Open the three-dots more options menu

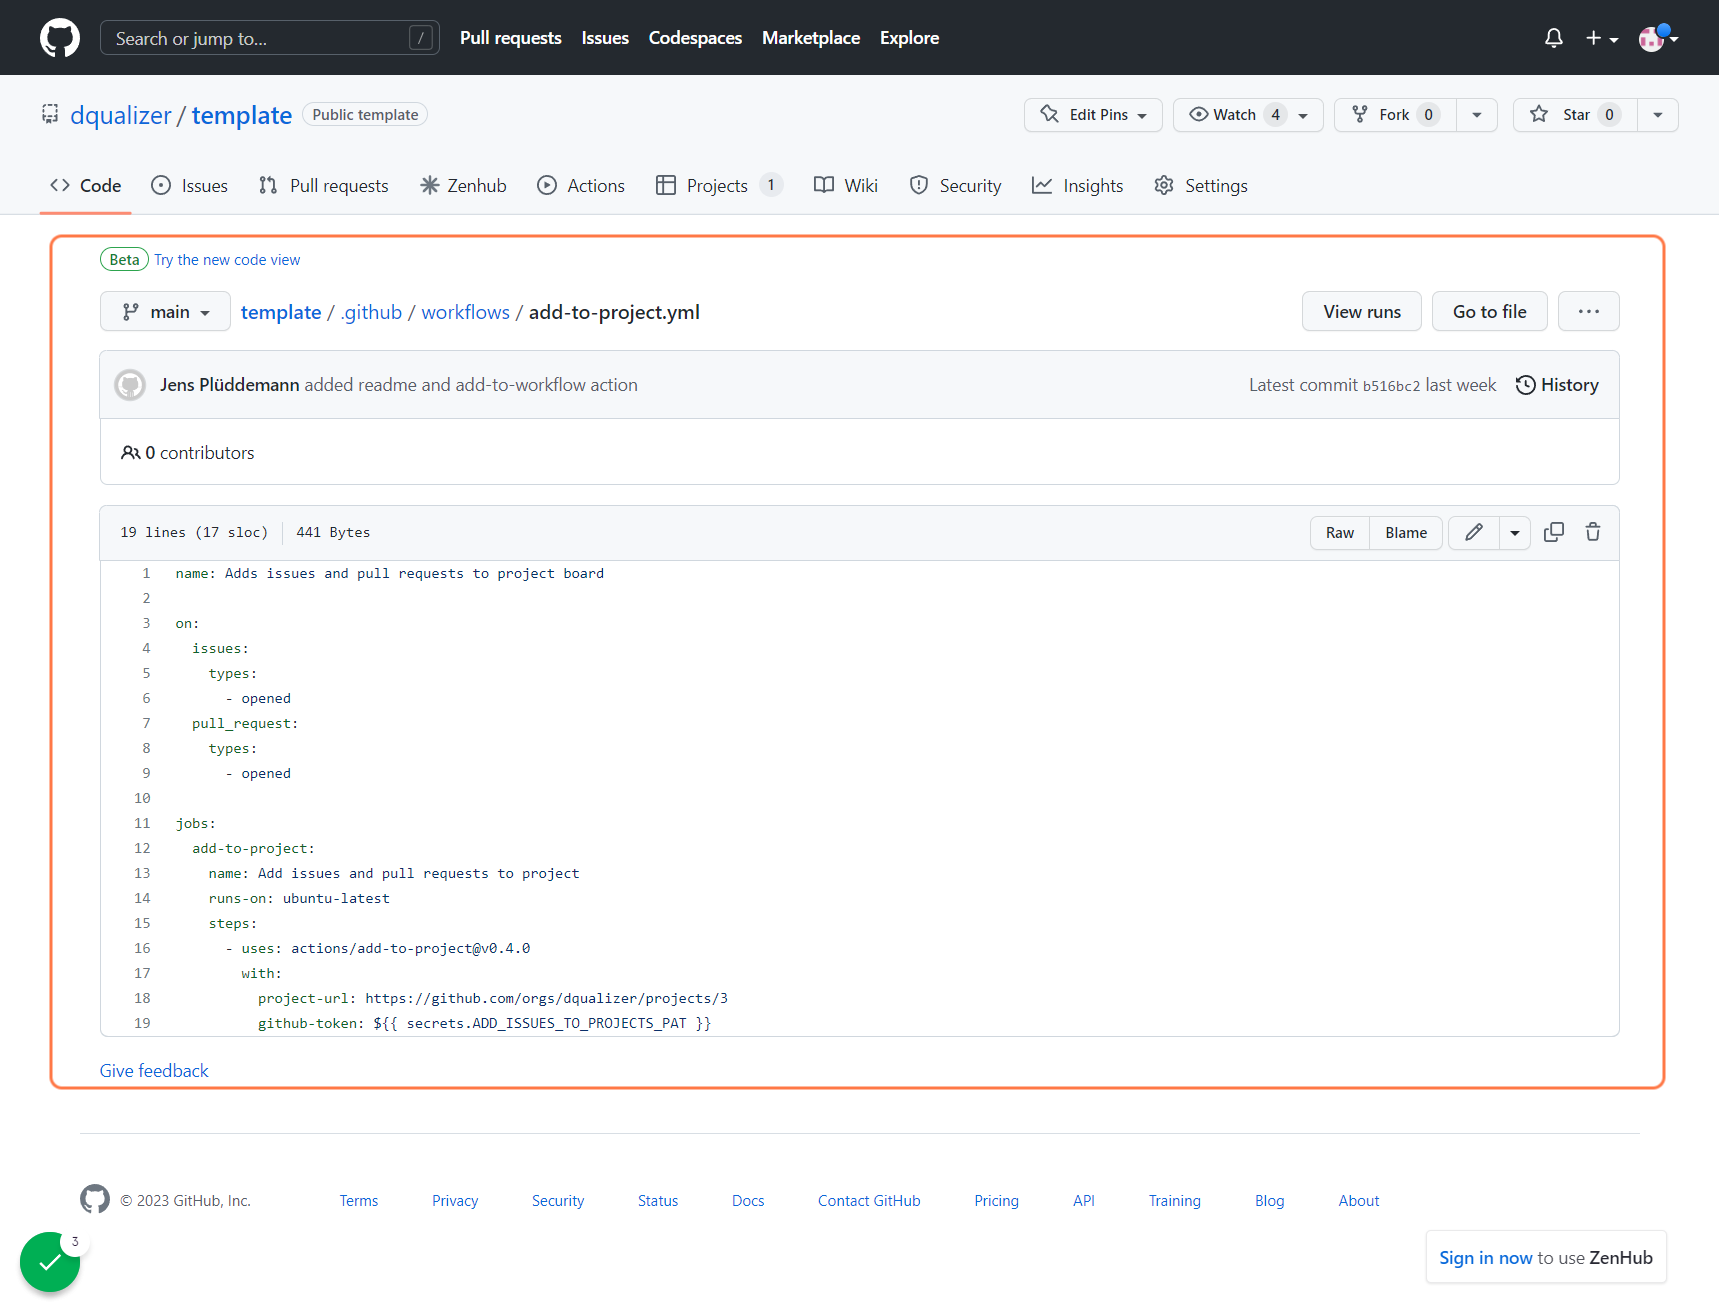tap(1589, 312)
